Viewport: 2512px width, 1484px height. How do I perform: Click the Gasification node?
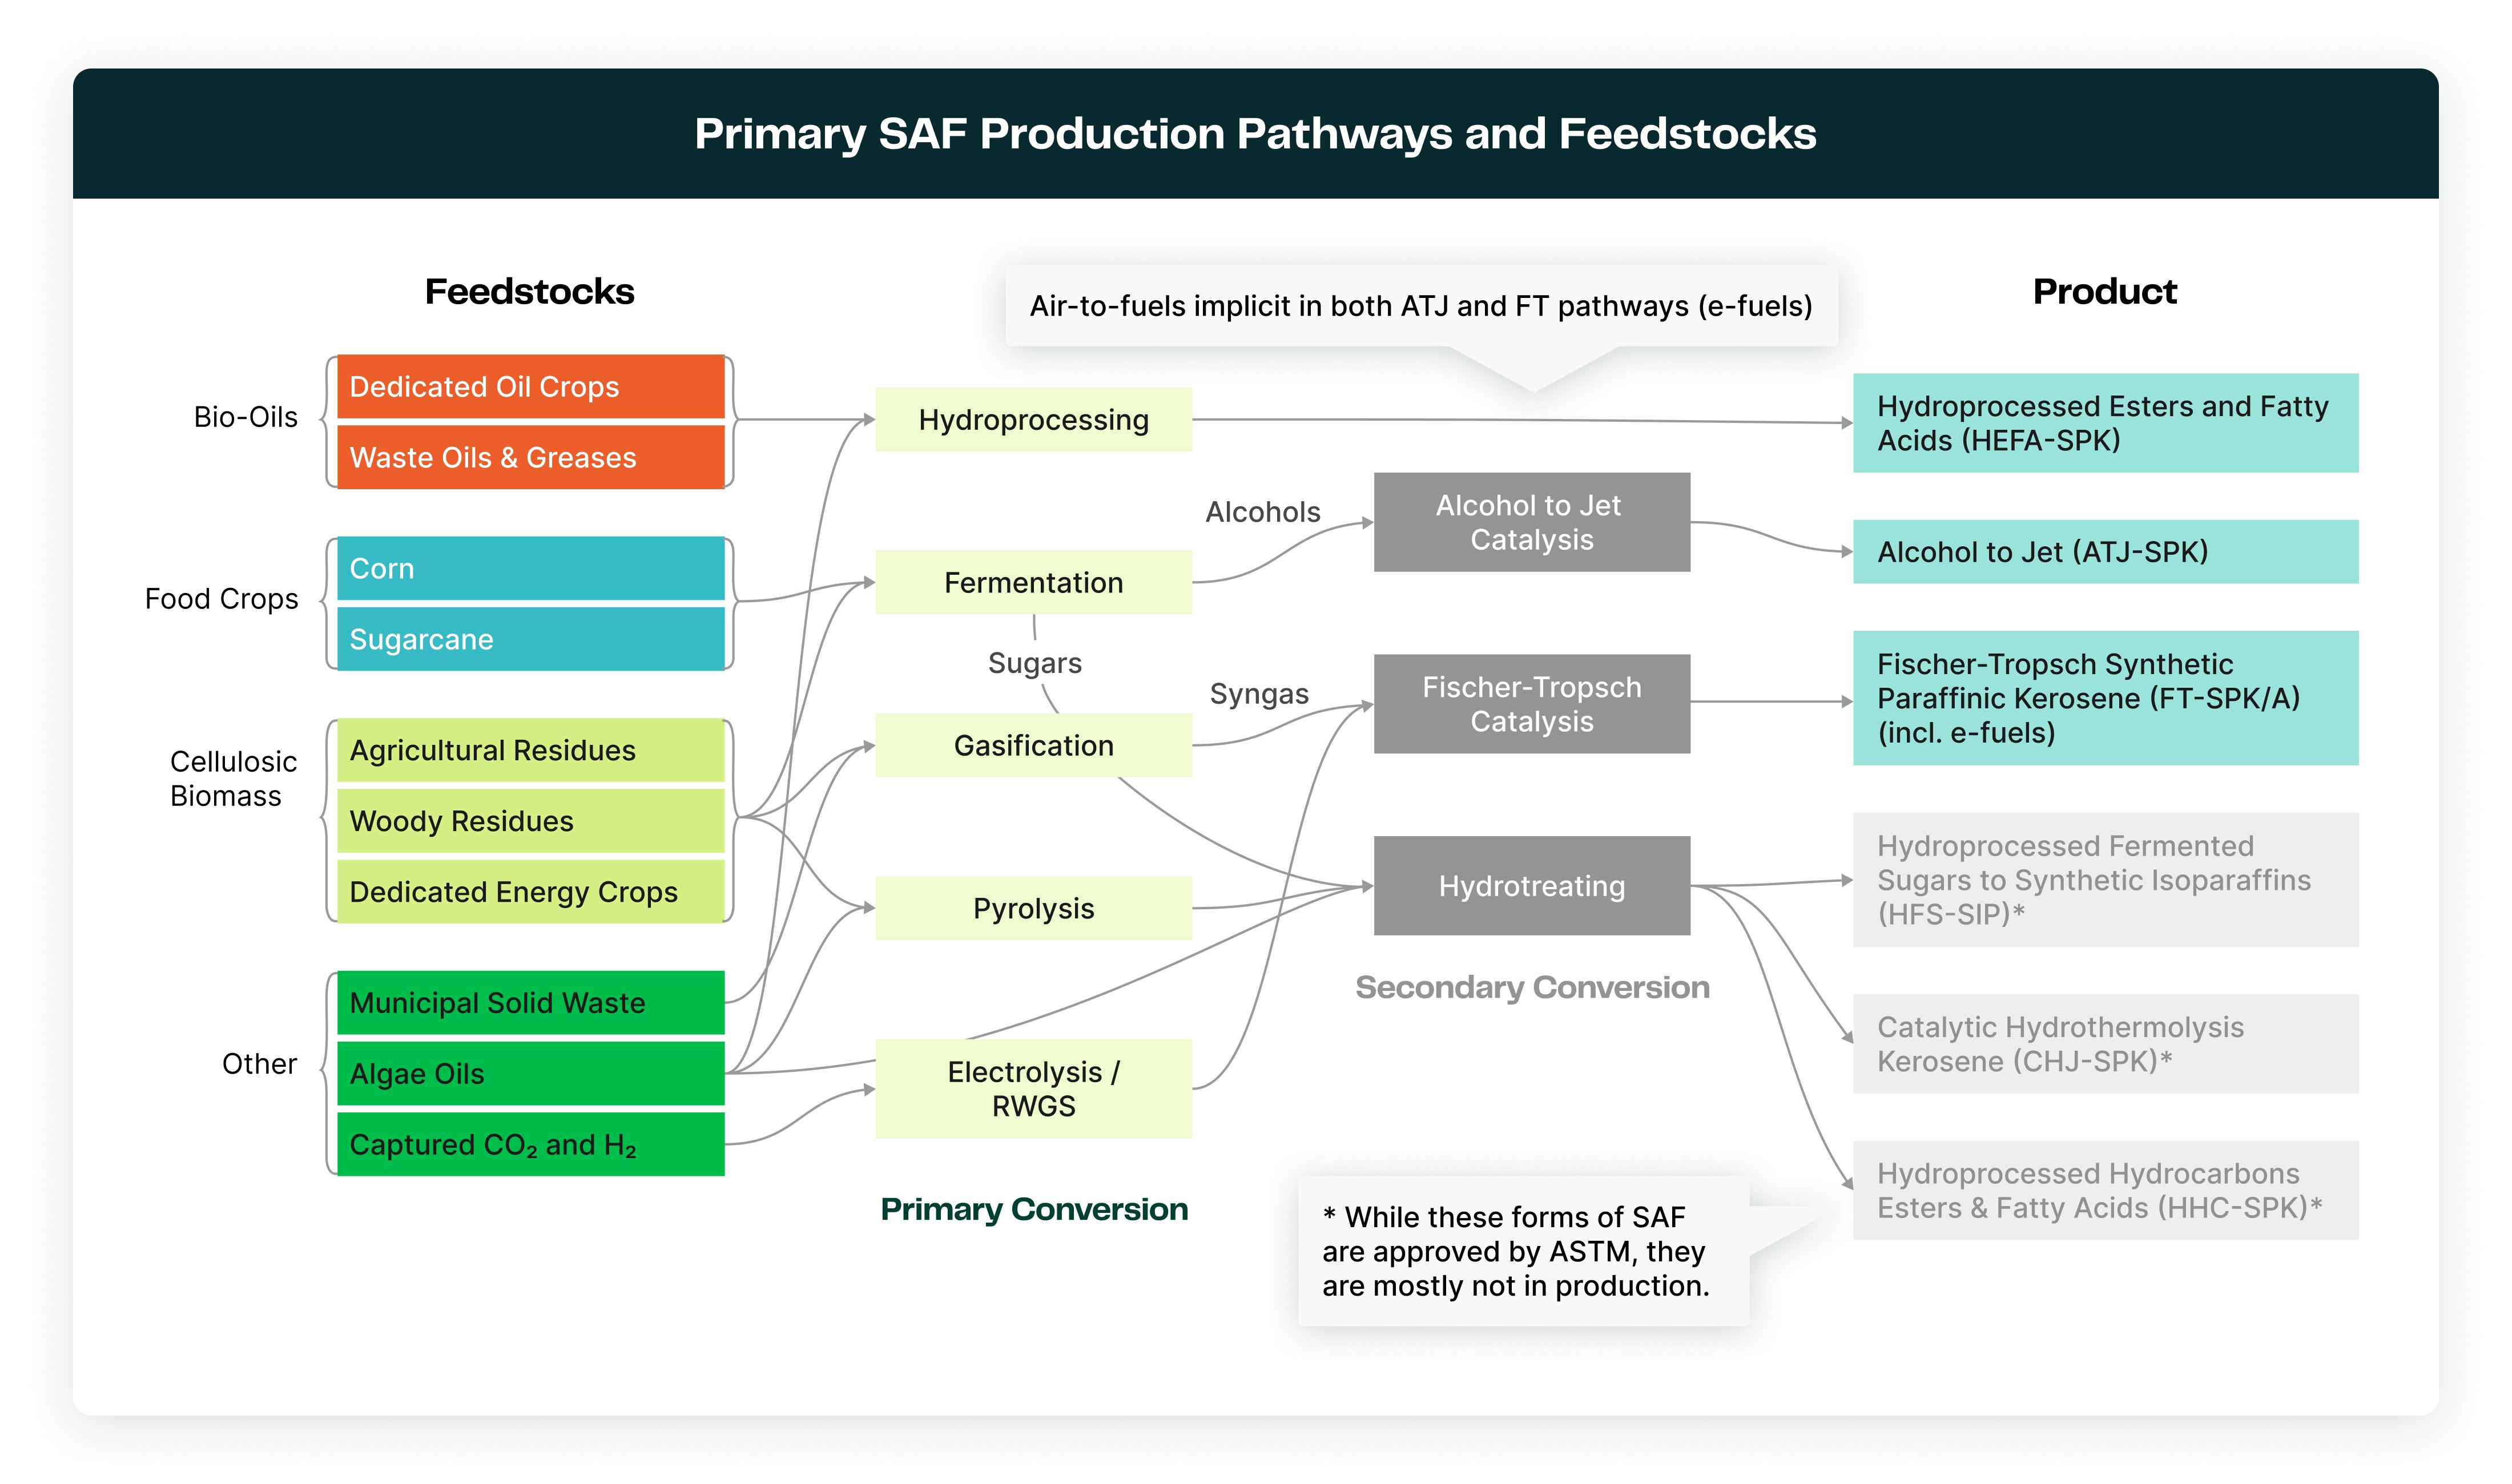point(1033,745)
